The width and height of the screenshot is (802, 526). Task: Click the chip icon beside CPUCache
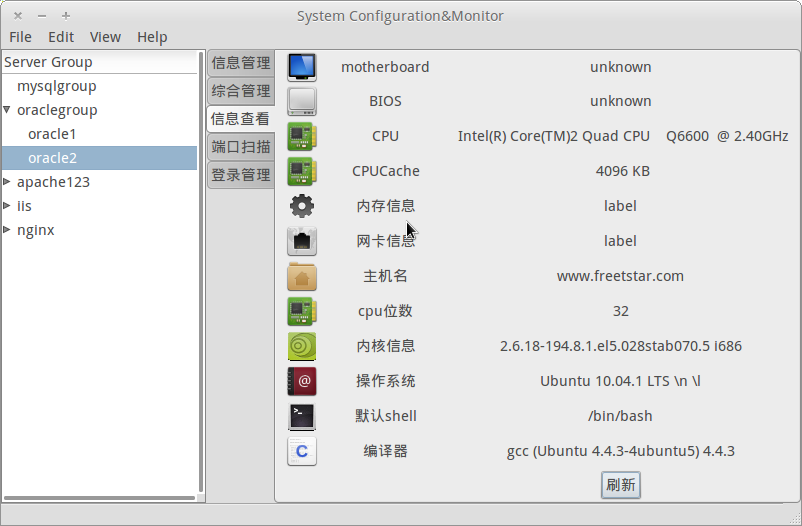point(302,171)
